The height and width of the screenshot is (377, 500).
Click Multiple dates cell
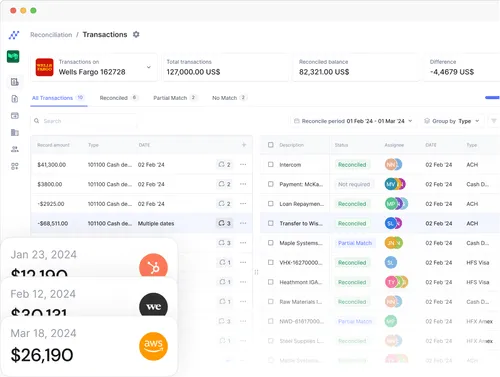click(x=156, y=223)
